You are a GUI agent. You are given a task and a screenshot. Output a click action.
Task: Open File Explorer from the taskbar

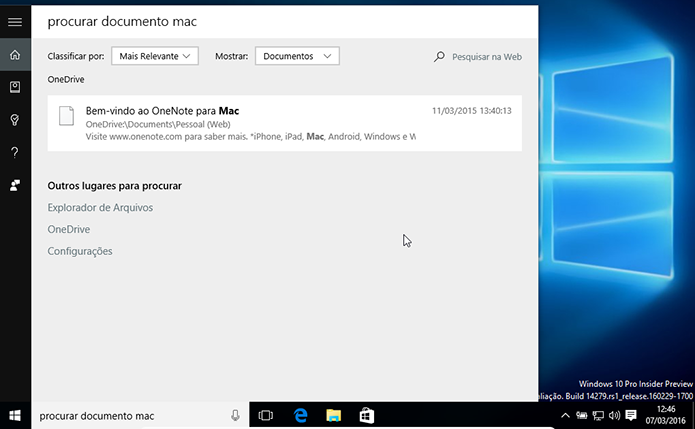click(x=334, y=415)
